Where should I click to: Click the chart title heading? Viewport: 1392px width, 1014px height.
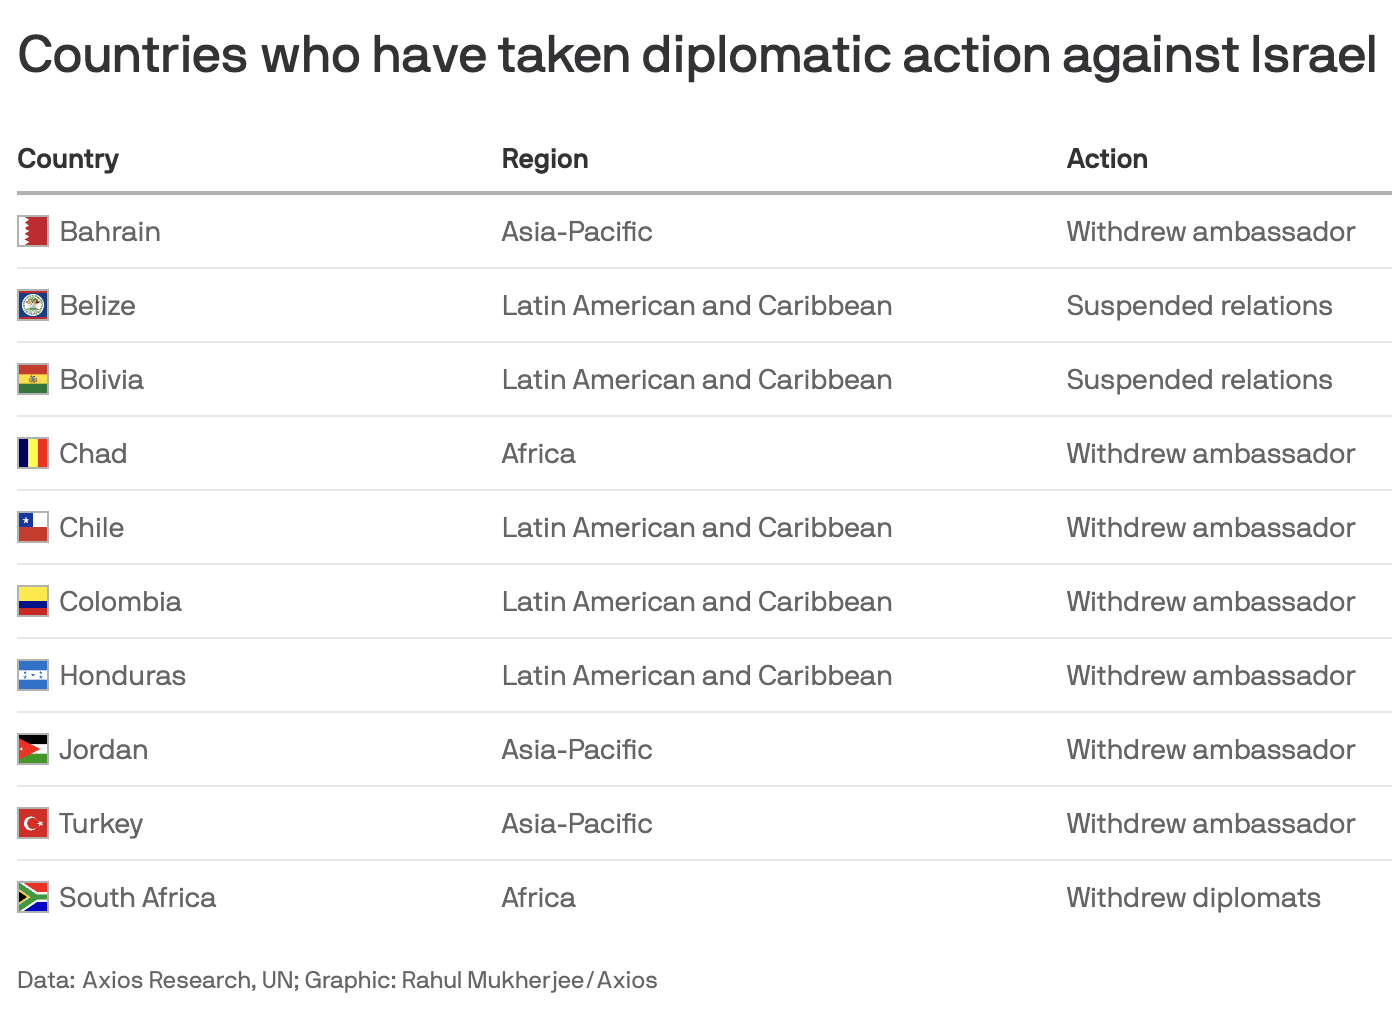point(697,54)
